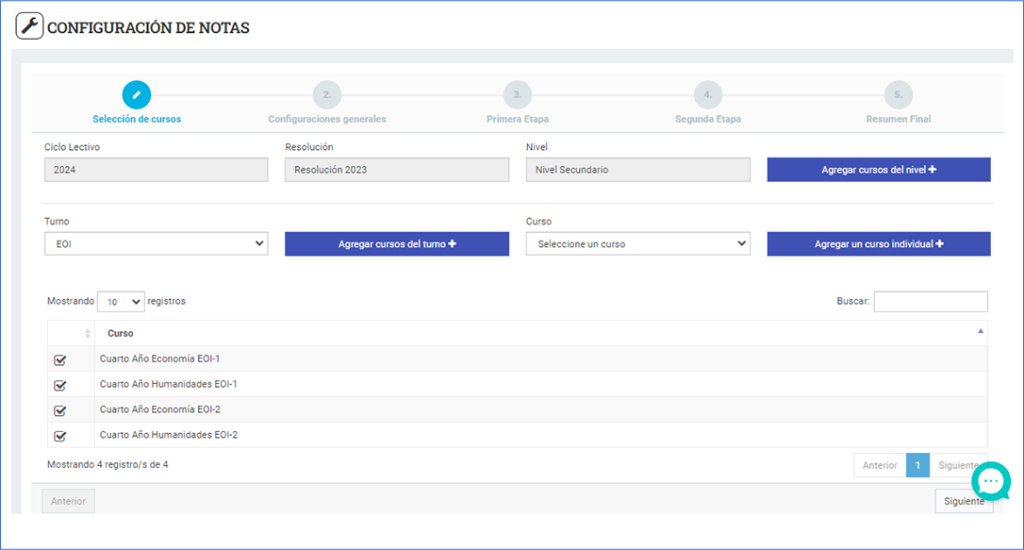
Task: Click step 3 circle Primera Etapa
Action: point(517,95)
